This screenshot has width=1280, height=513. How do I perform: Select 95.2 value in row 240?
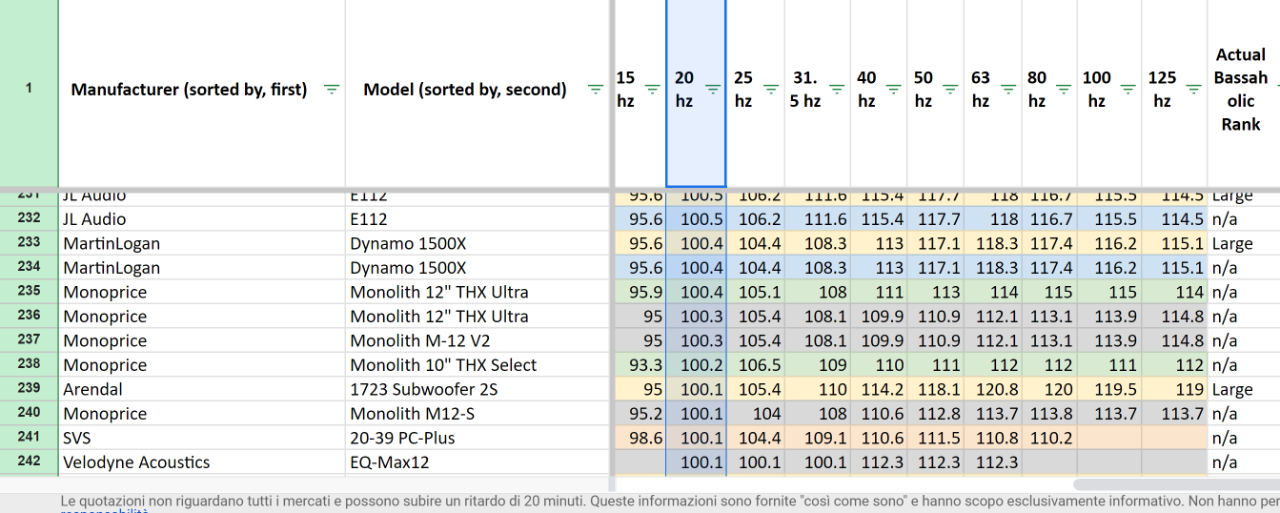pyautogui.click(x=640, y=414)
